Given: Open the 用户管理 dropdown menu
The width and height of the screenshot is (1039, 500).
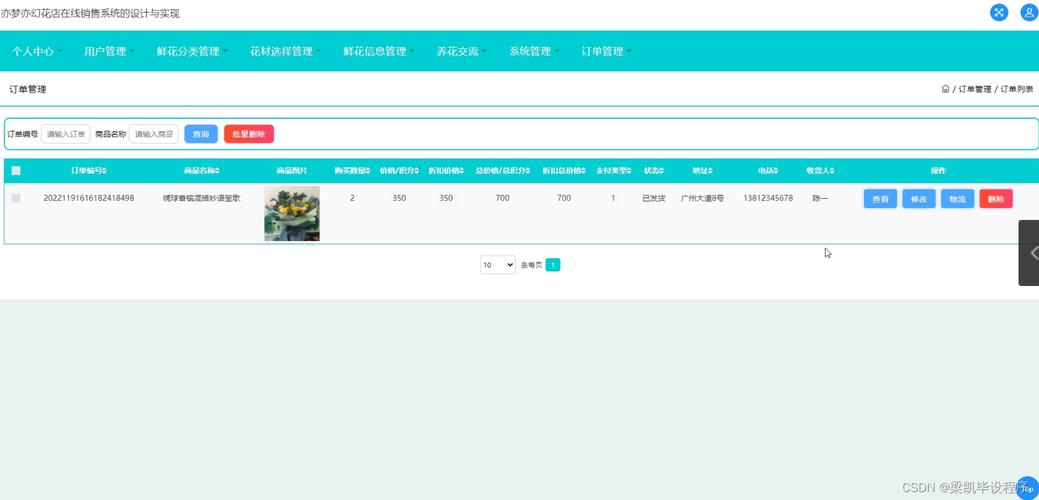Looking at the screenshot, I should pos(109,51).
